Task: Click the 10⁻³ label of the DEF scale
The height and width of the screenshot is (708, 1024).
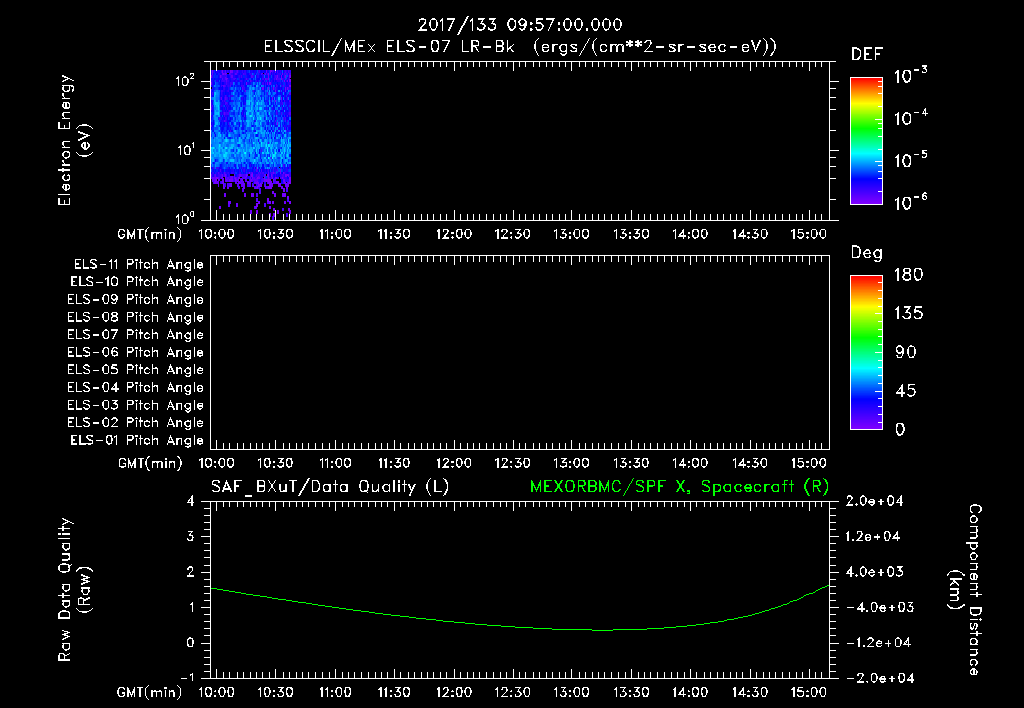Action: click(910, 76)
